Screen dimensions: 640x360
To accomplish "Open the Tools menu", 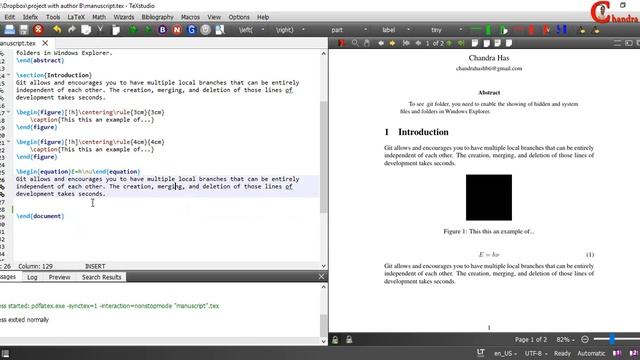I will pos(53,17).
